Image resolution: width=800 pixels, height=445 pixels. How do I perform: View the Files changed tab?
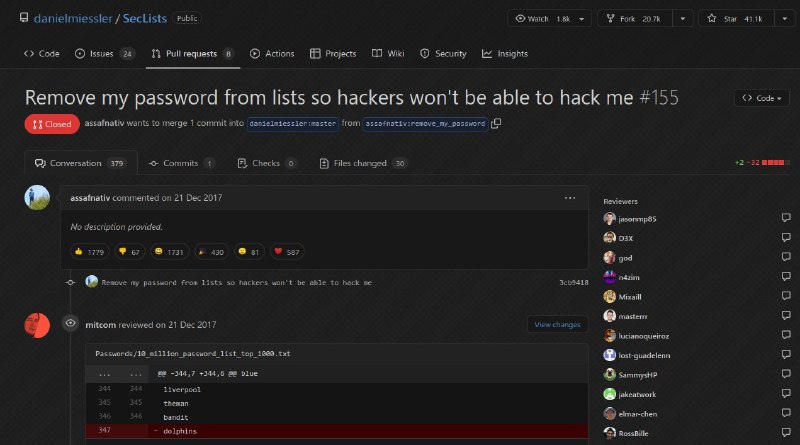pyautogui.click(x=362, y=163)
